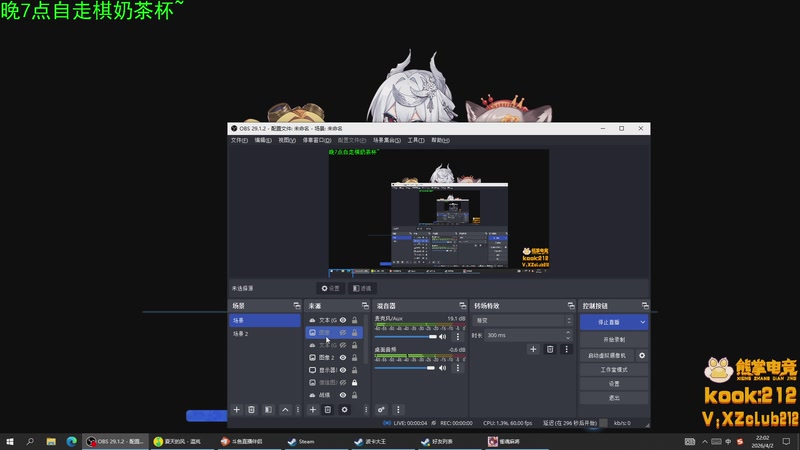This screenshot has height=450, width=800.
Task: Select 场景 2 in scenes list
Action: point(265,334)
